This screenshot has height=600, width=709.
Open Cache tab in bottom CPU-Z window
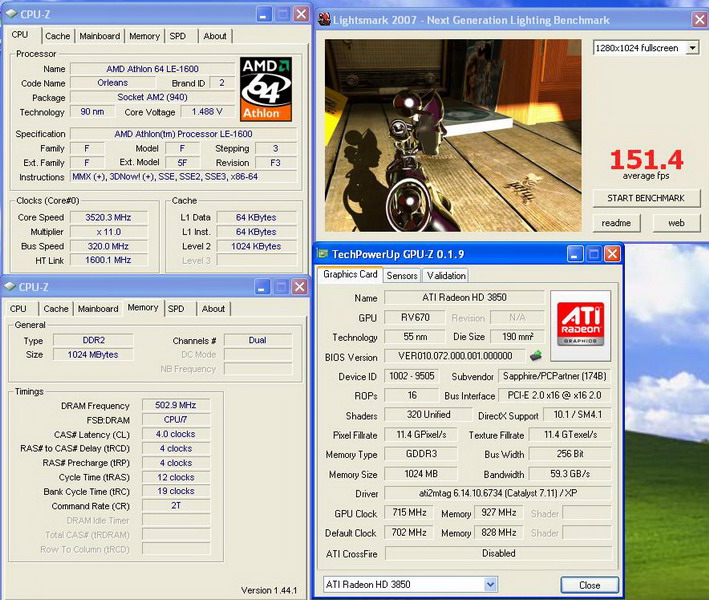coord(56,309)
